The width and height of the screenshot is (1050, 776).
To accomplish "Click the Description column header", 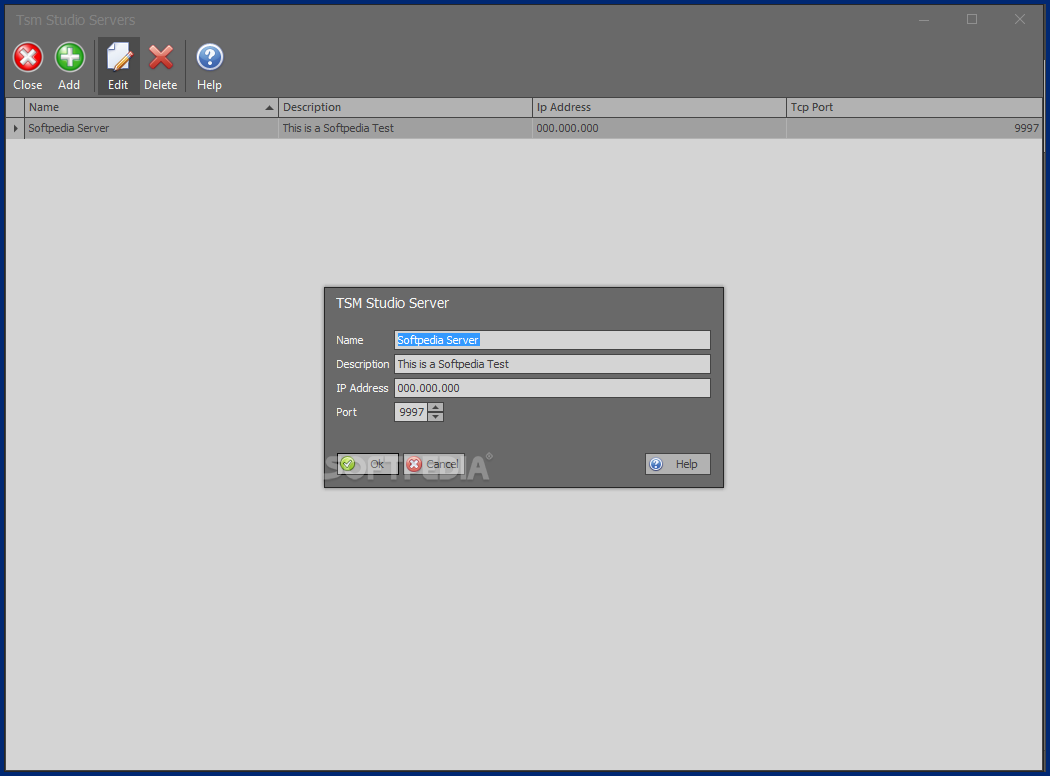I will point(405,107).
